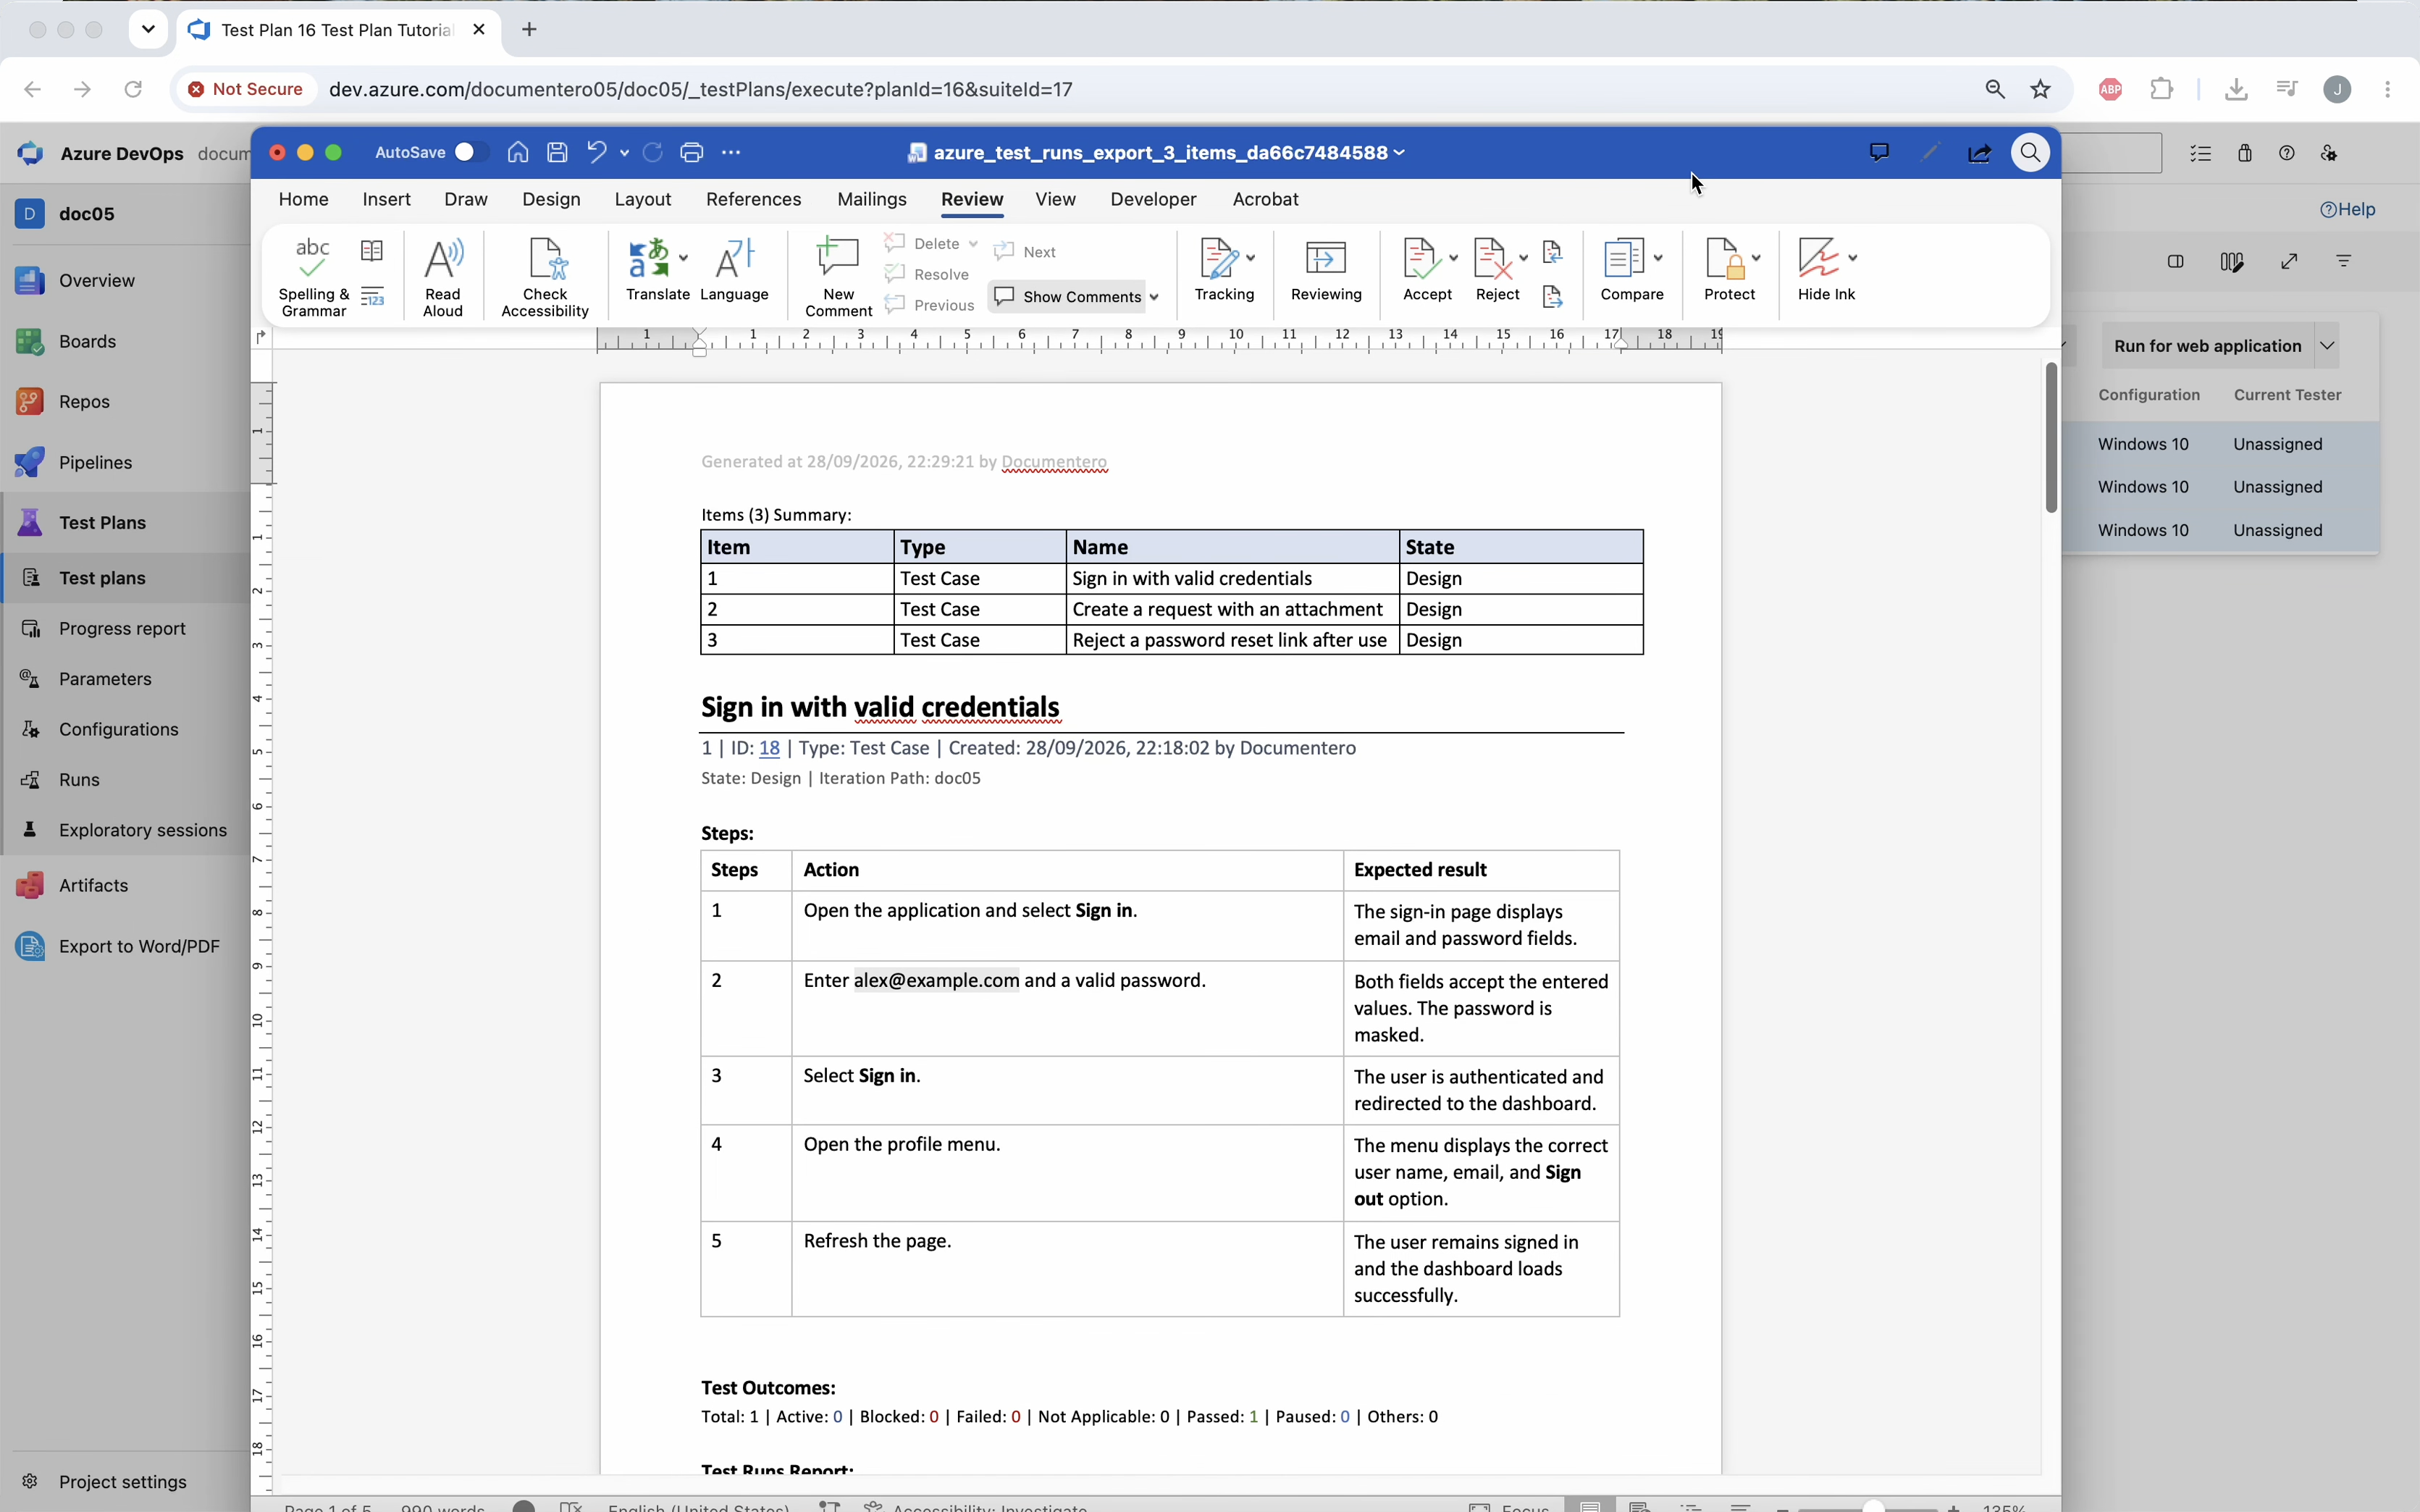Print the document via printer icon

point(692,152)
